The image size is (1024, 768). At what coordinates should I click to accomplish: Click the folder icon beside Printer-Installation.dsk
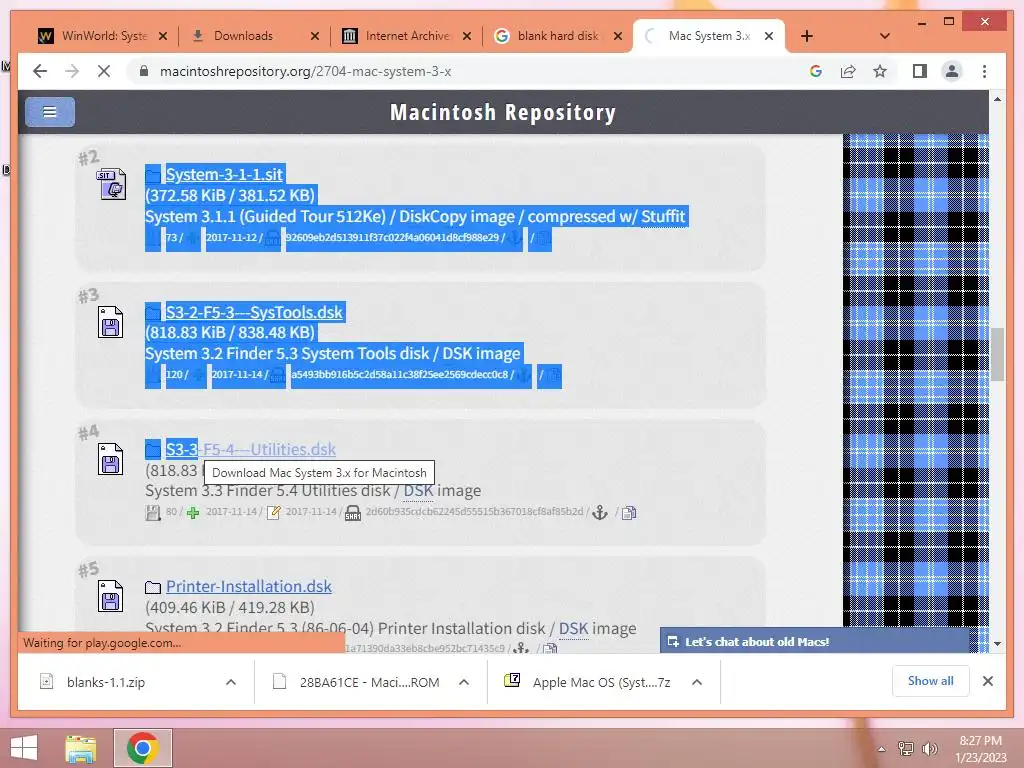click(153, 587)
